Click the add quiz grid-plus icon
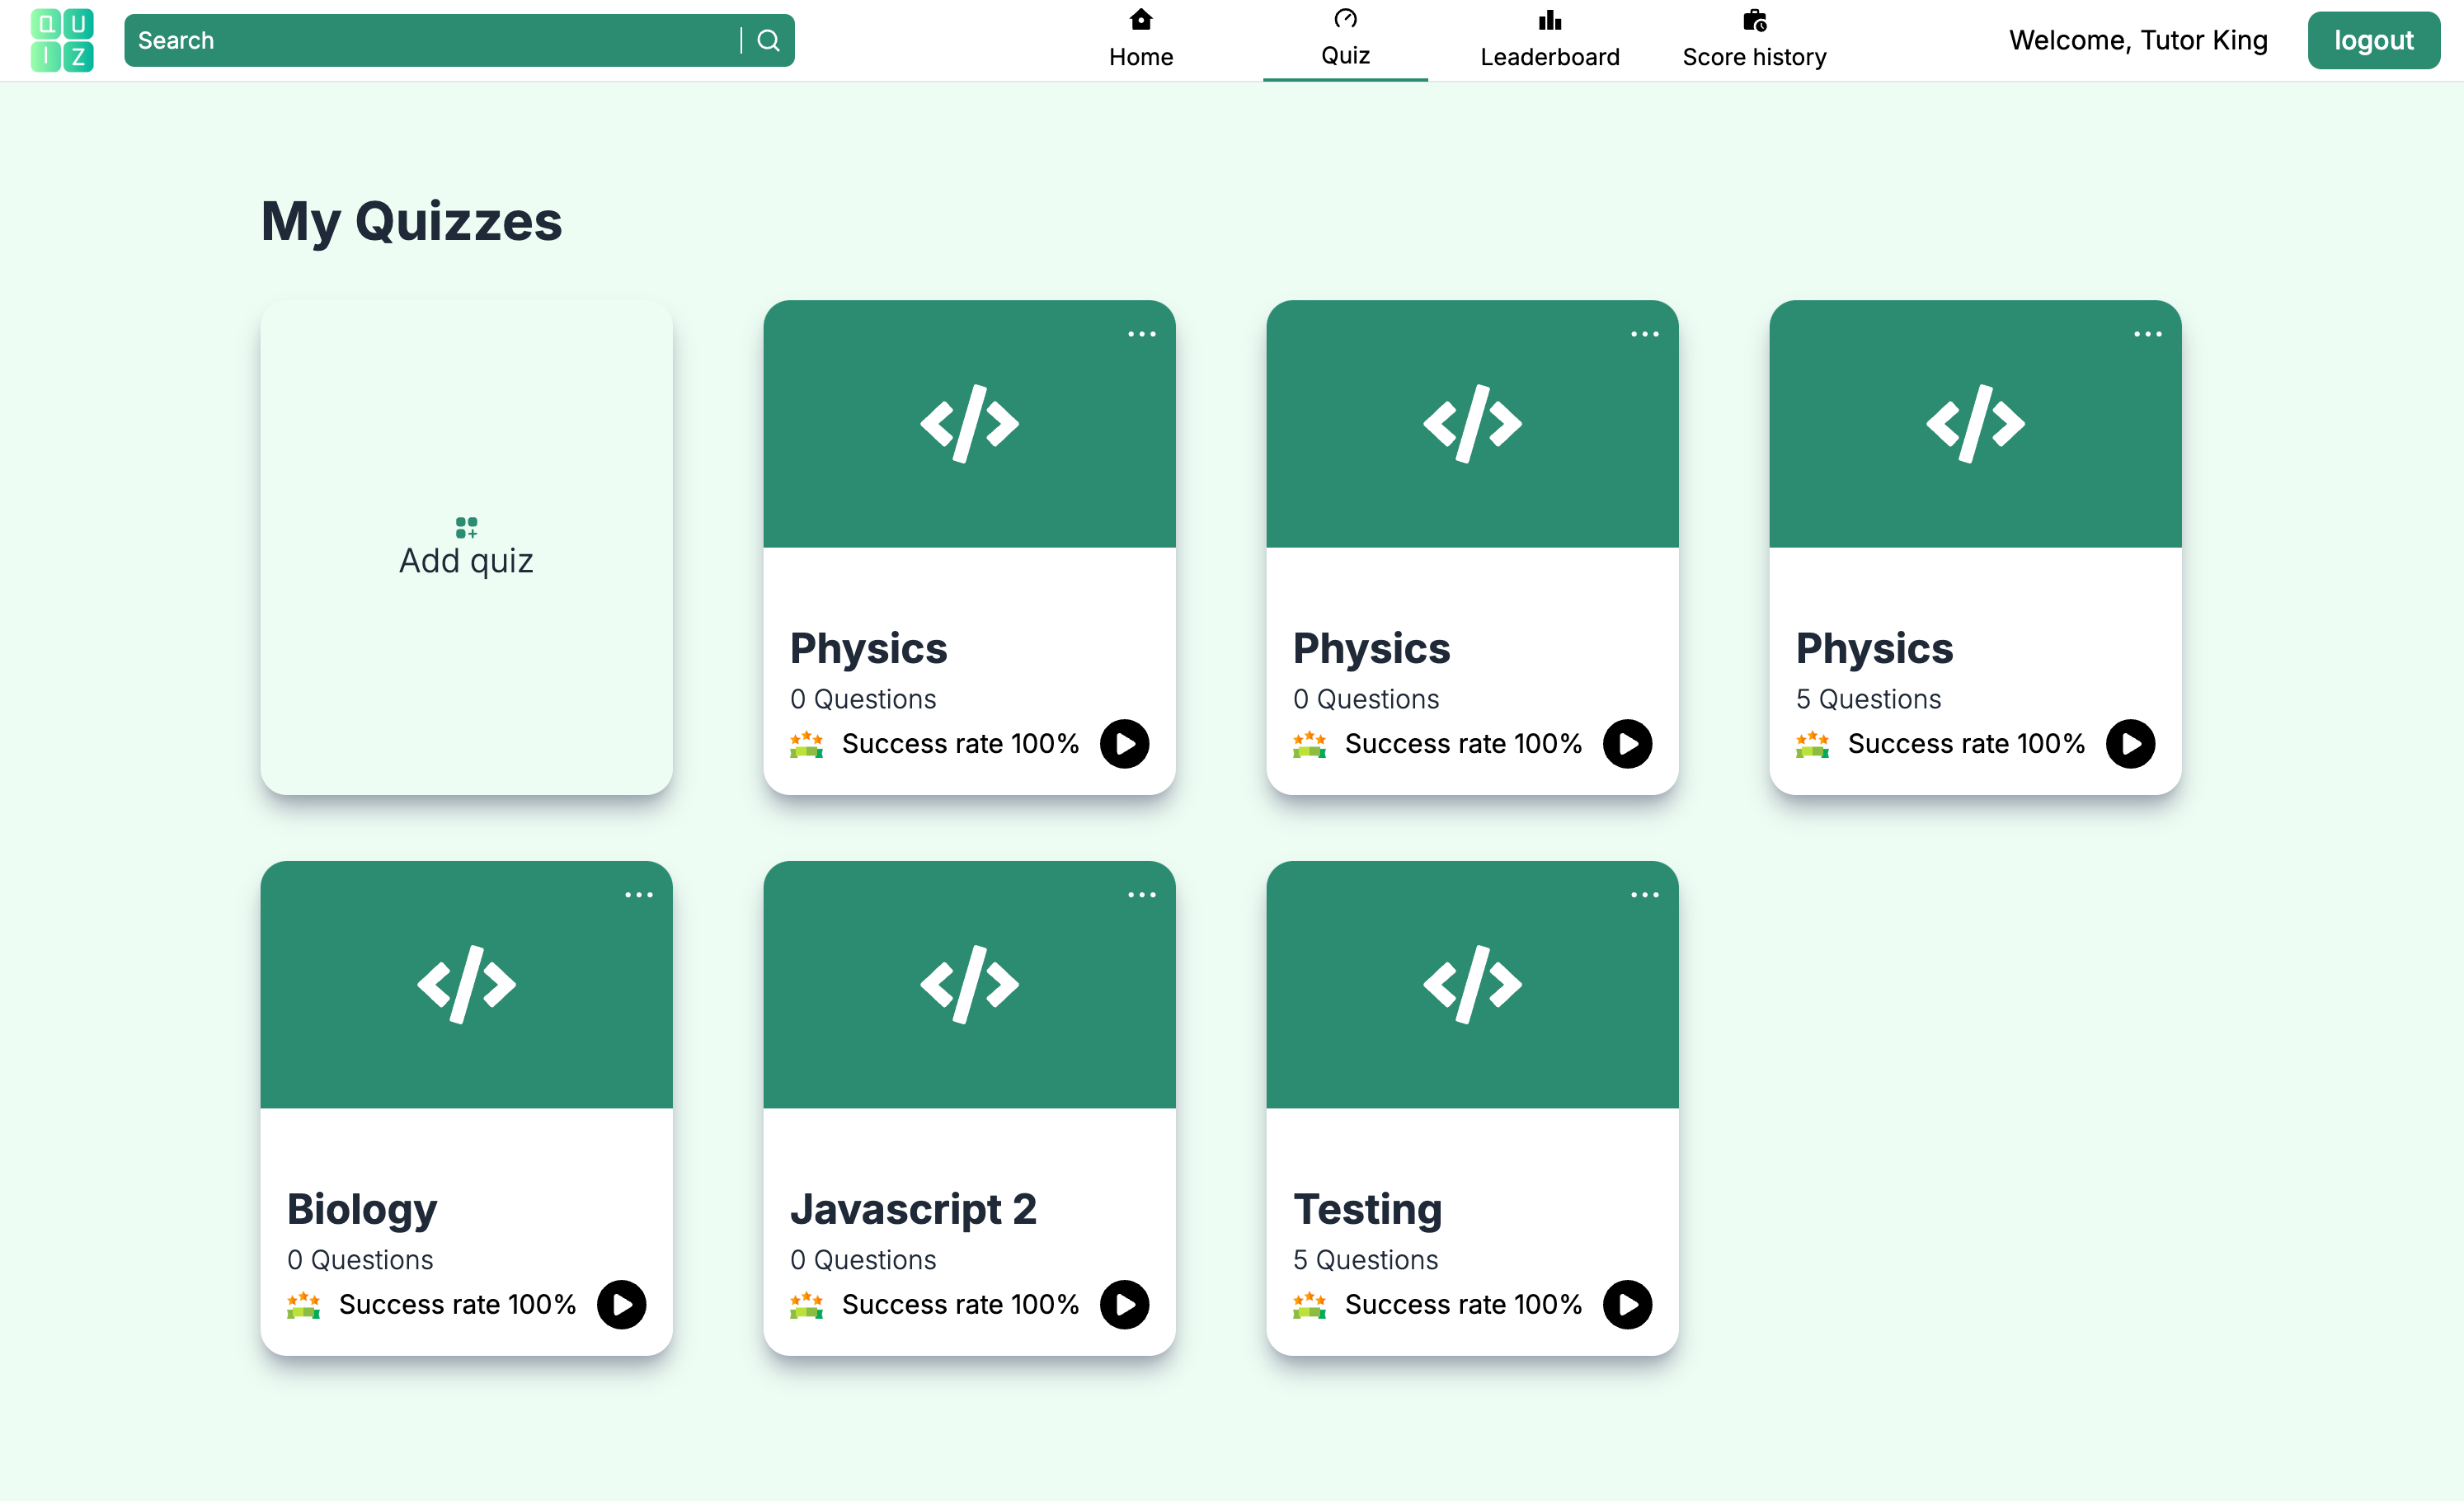 pyautogui.click(x=466, y=527)
